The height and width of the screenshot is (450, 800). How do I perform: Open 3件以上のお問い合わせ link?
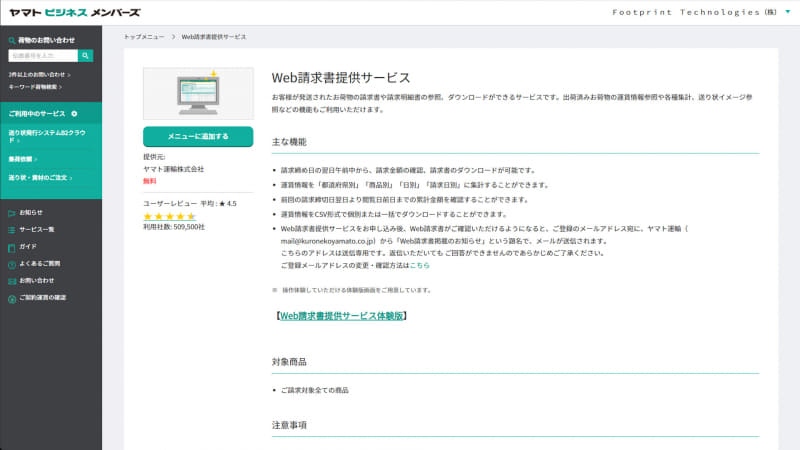[39, 74]
